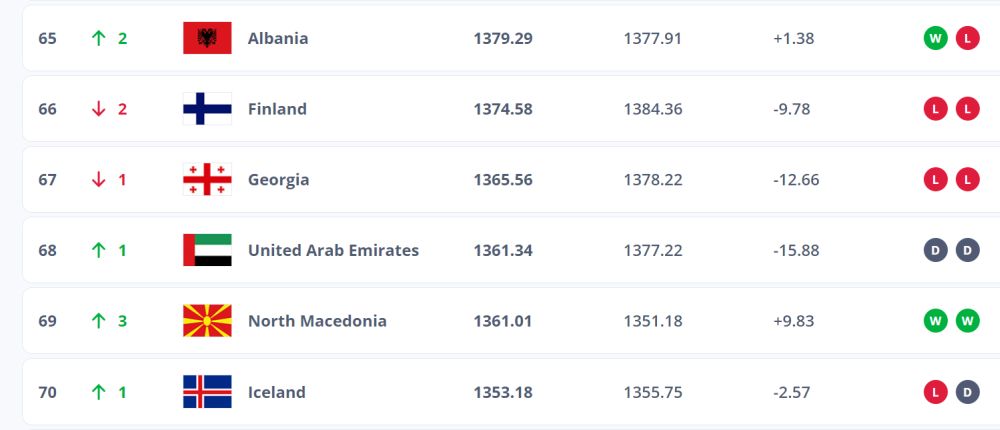The width and height of the screenshot is (1000, 430).
Task: Click the North Macedonia flag icon
Action: coord(207,321)
